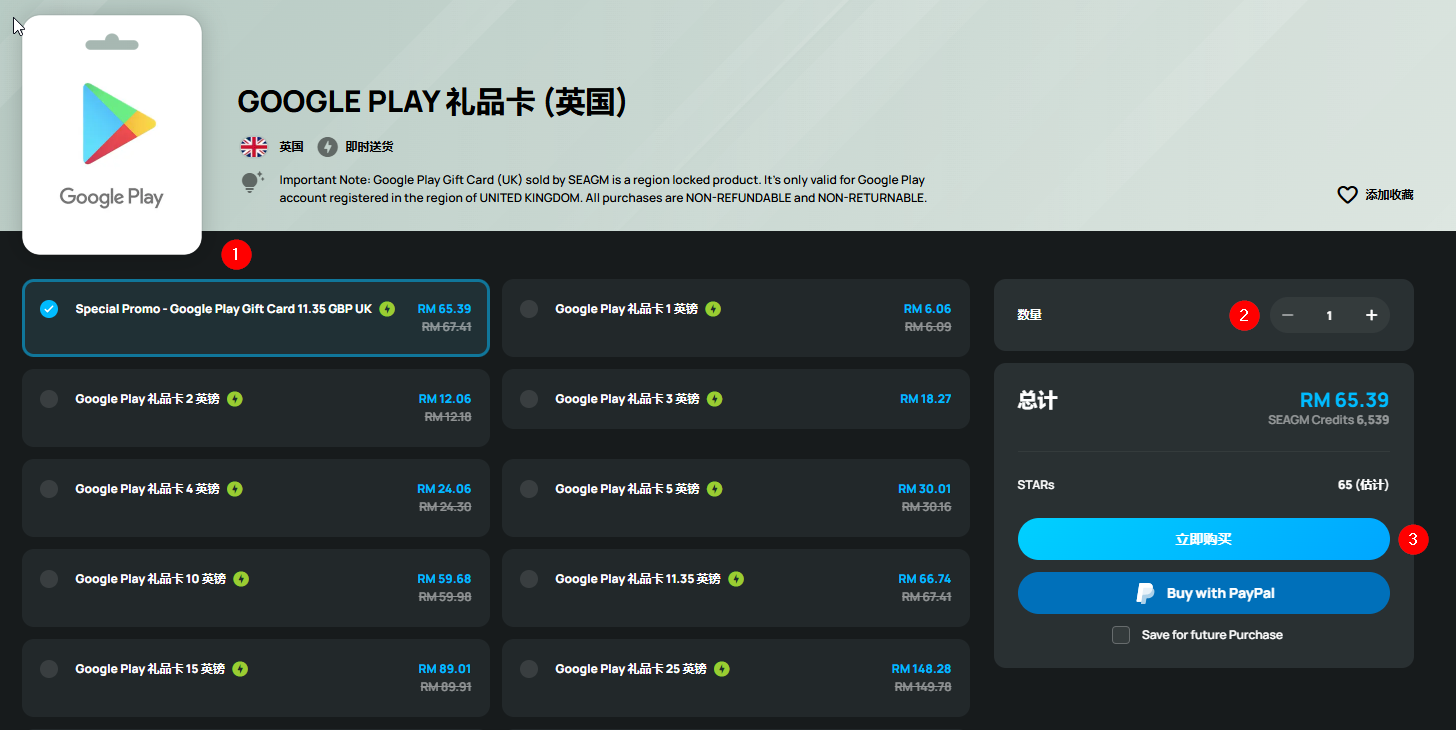Choose the 礼品卡 2 英镑 radio button
This screenshot has height=730, width=1456.
click(49, 399)
